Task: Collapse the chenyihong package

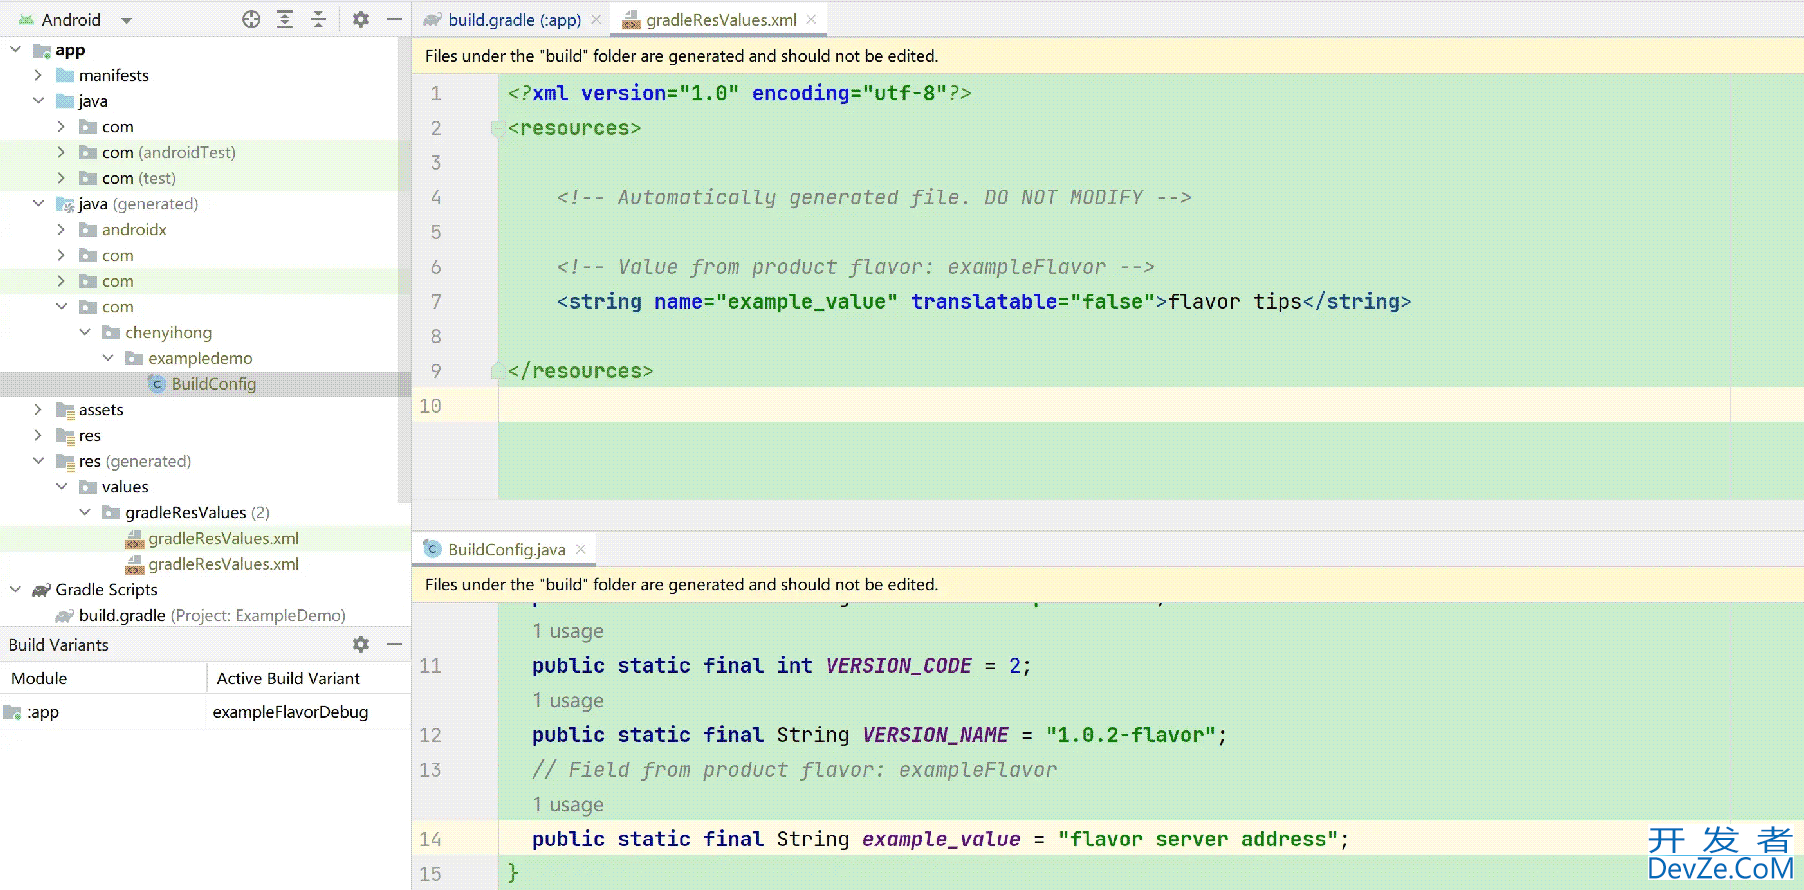Action: coord(85,332)
